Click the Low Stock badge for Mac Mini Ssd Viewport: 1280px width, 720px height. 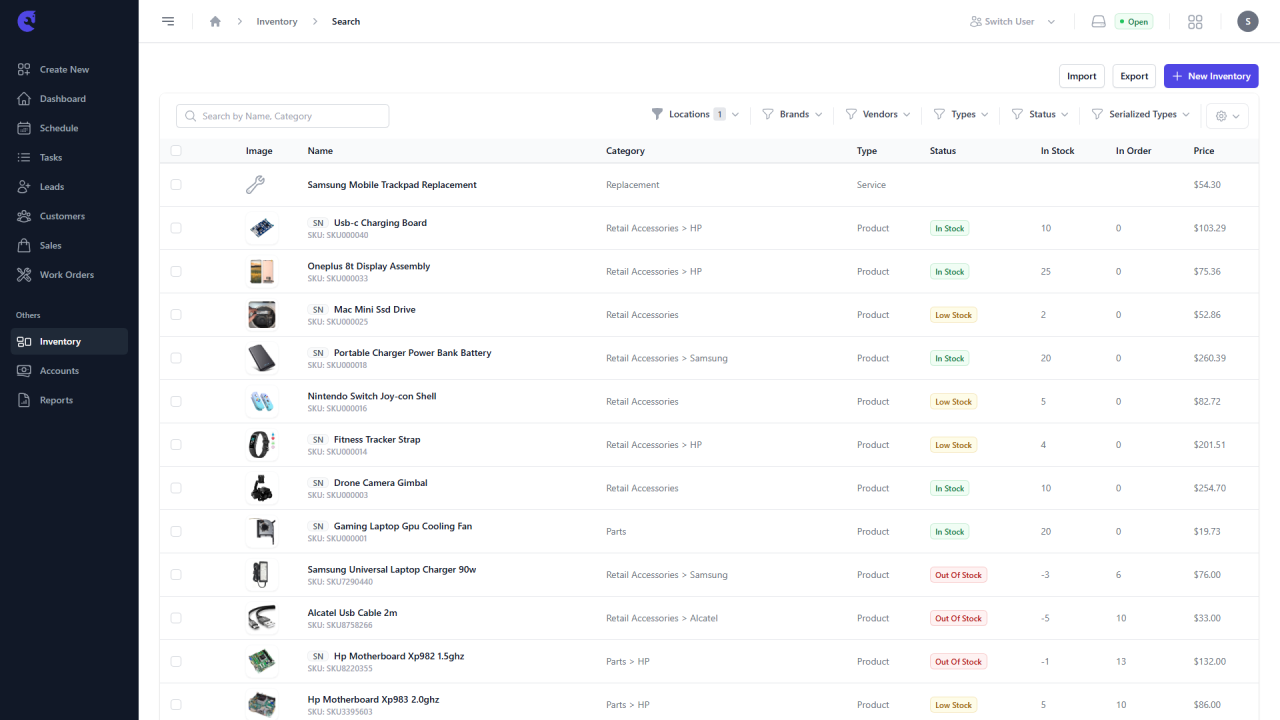[953, 315]
